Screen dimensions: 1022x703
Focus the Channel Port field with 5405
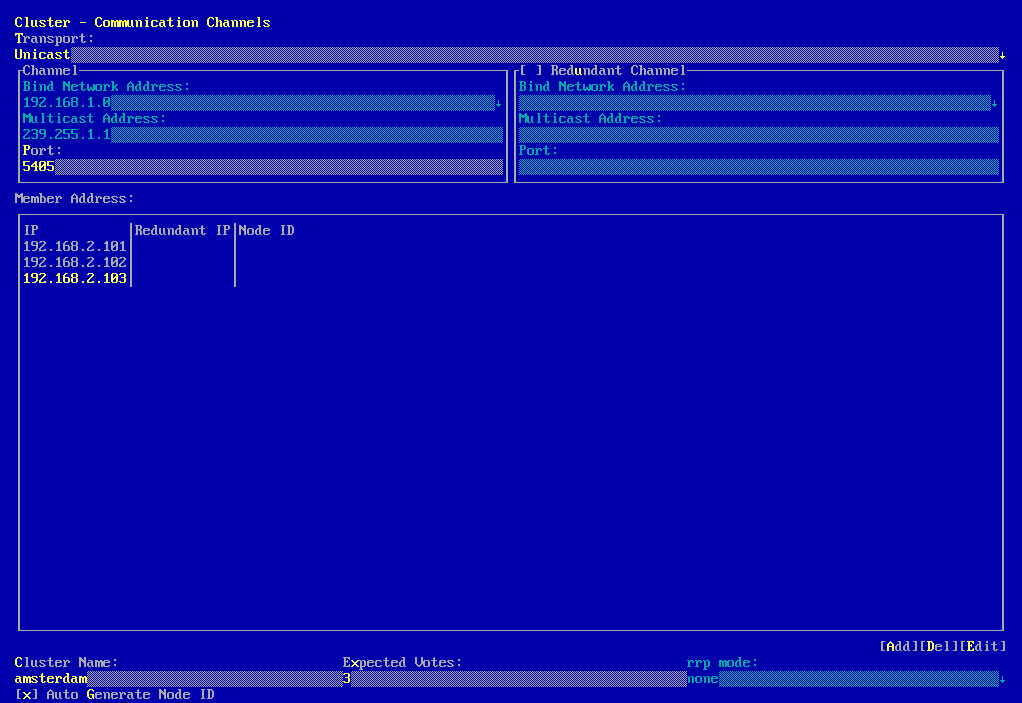click(262, 167)
